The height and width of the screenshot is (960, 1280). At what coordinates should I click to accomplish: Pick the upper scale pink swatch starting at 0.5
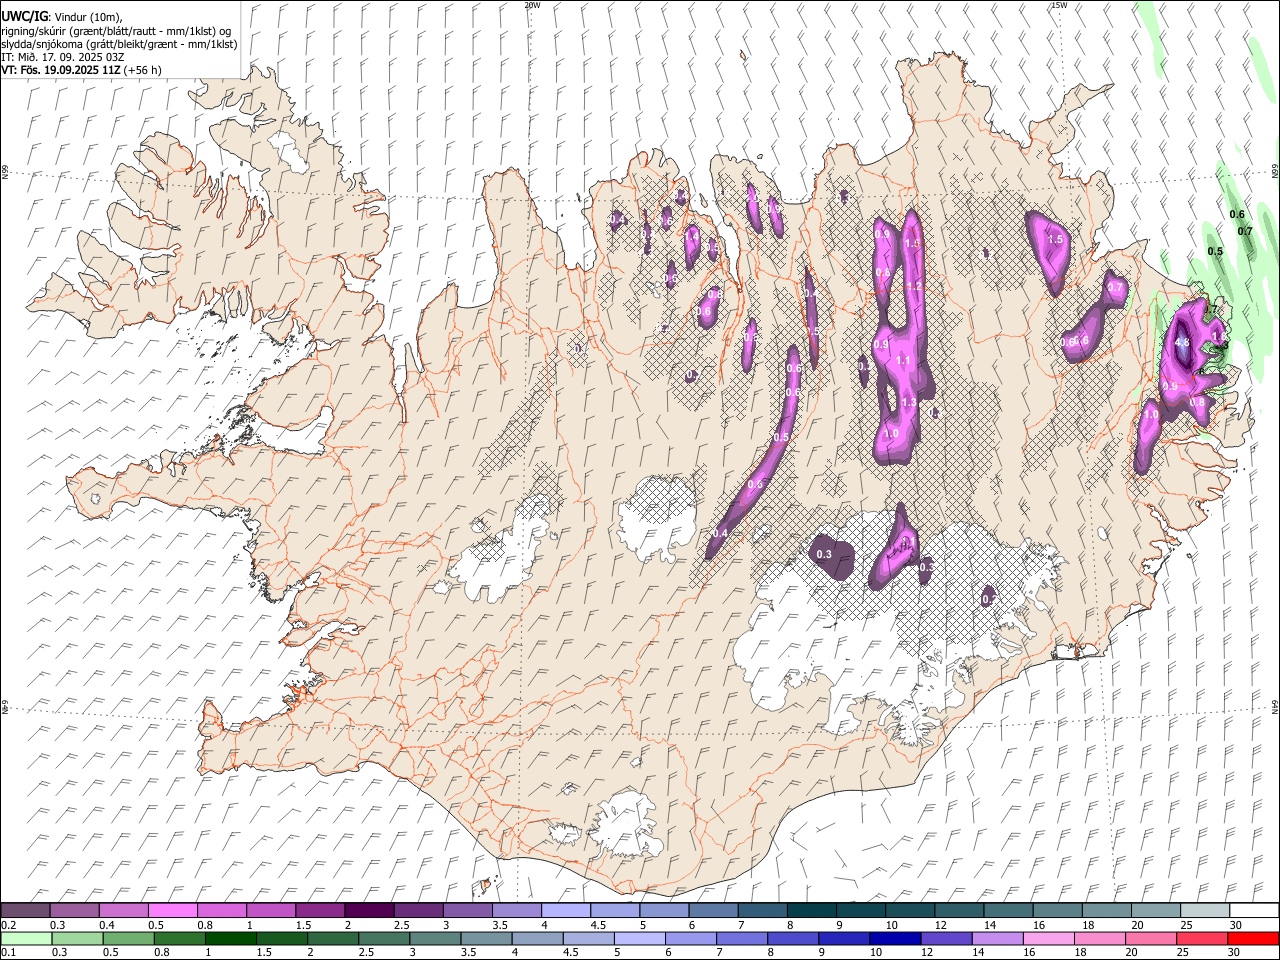point(172,911)
